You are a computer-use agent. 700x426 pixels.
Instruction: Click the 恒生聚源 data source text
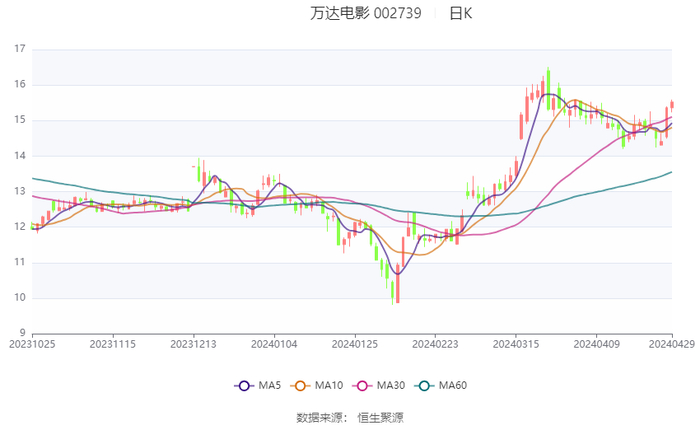381,417
